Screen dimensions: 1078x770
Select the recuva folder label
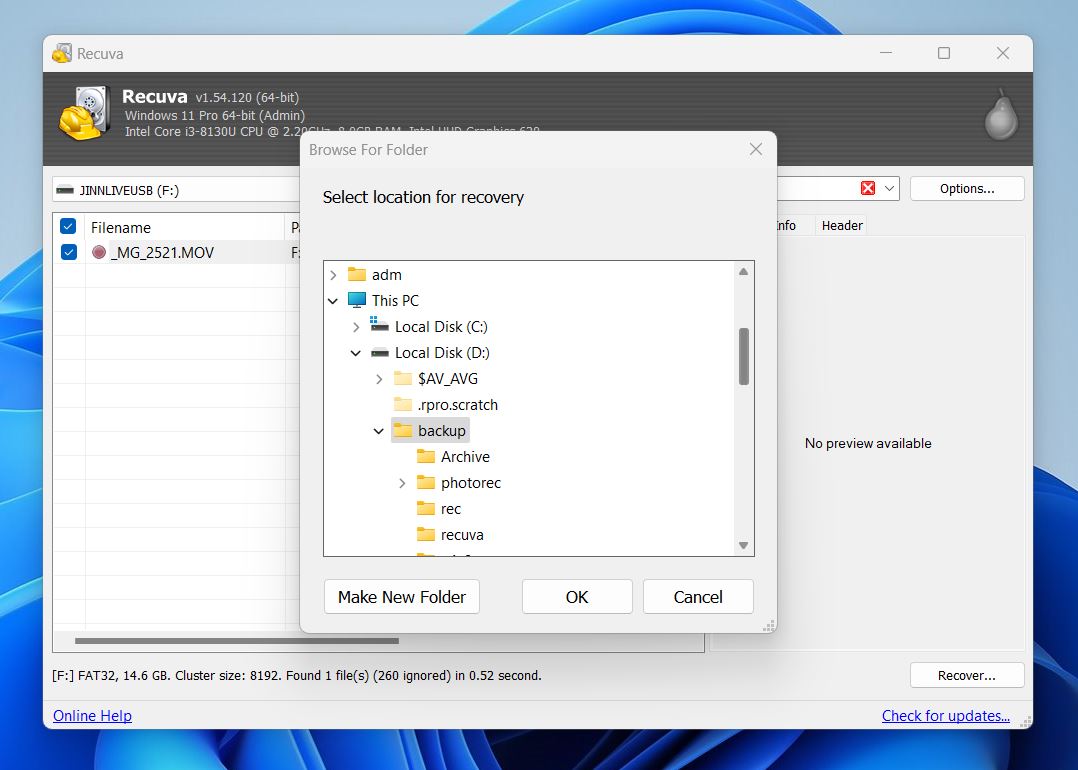462,535
